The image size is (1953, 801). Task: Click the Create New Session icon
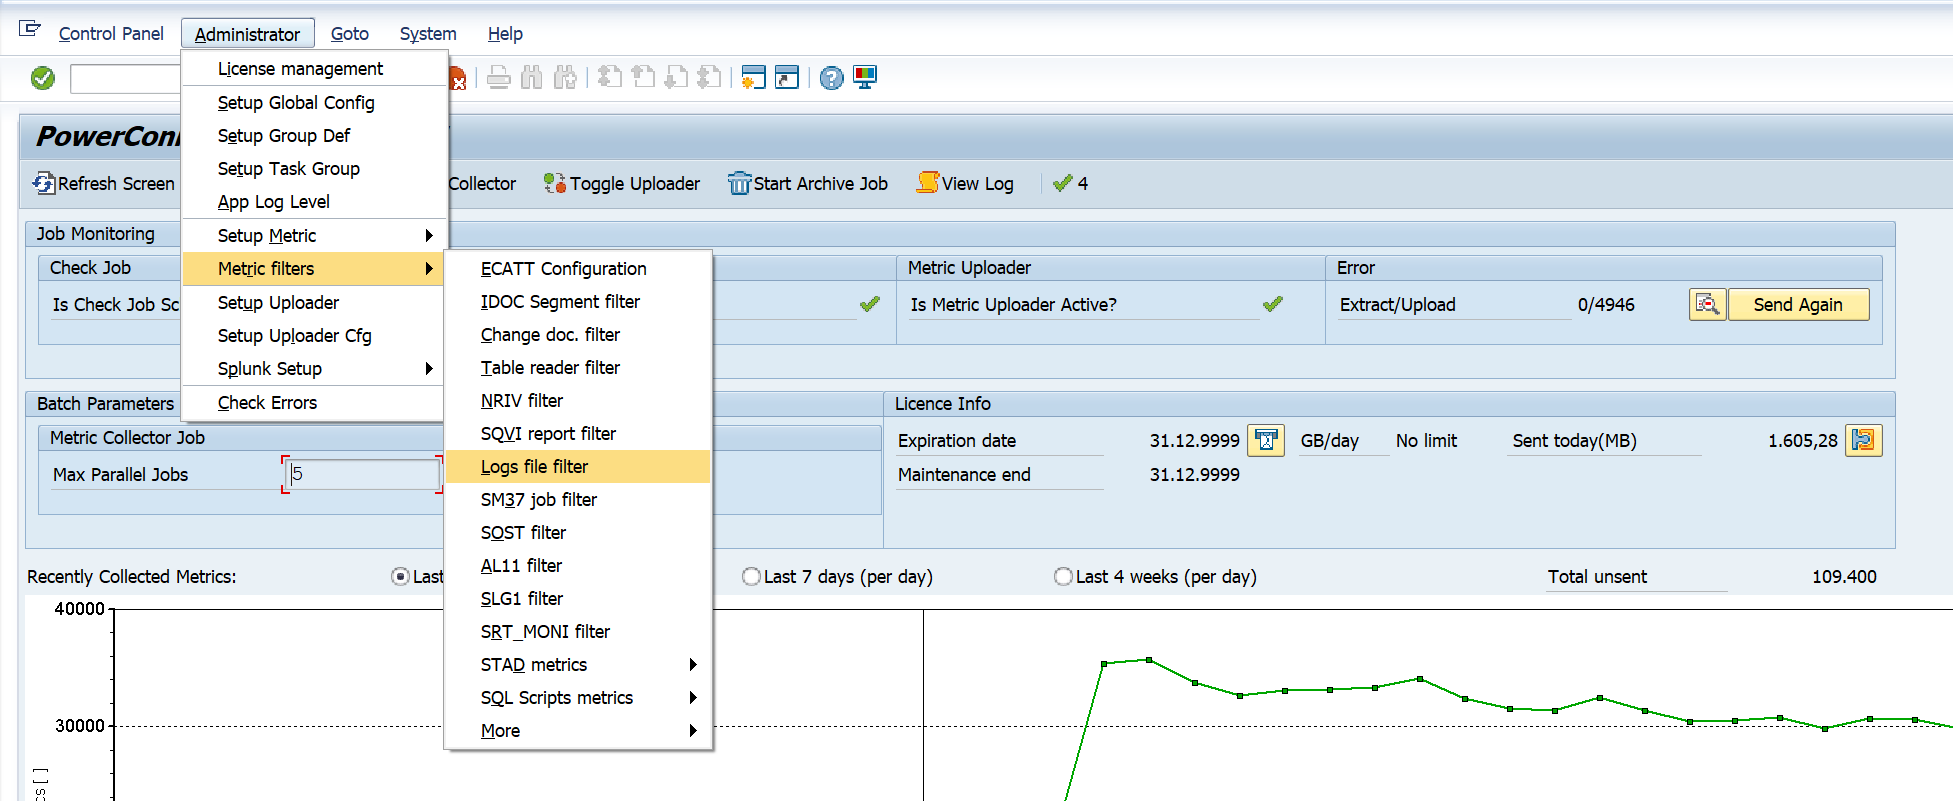click(754, 78)
